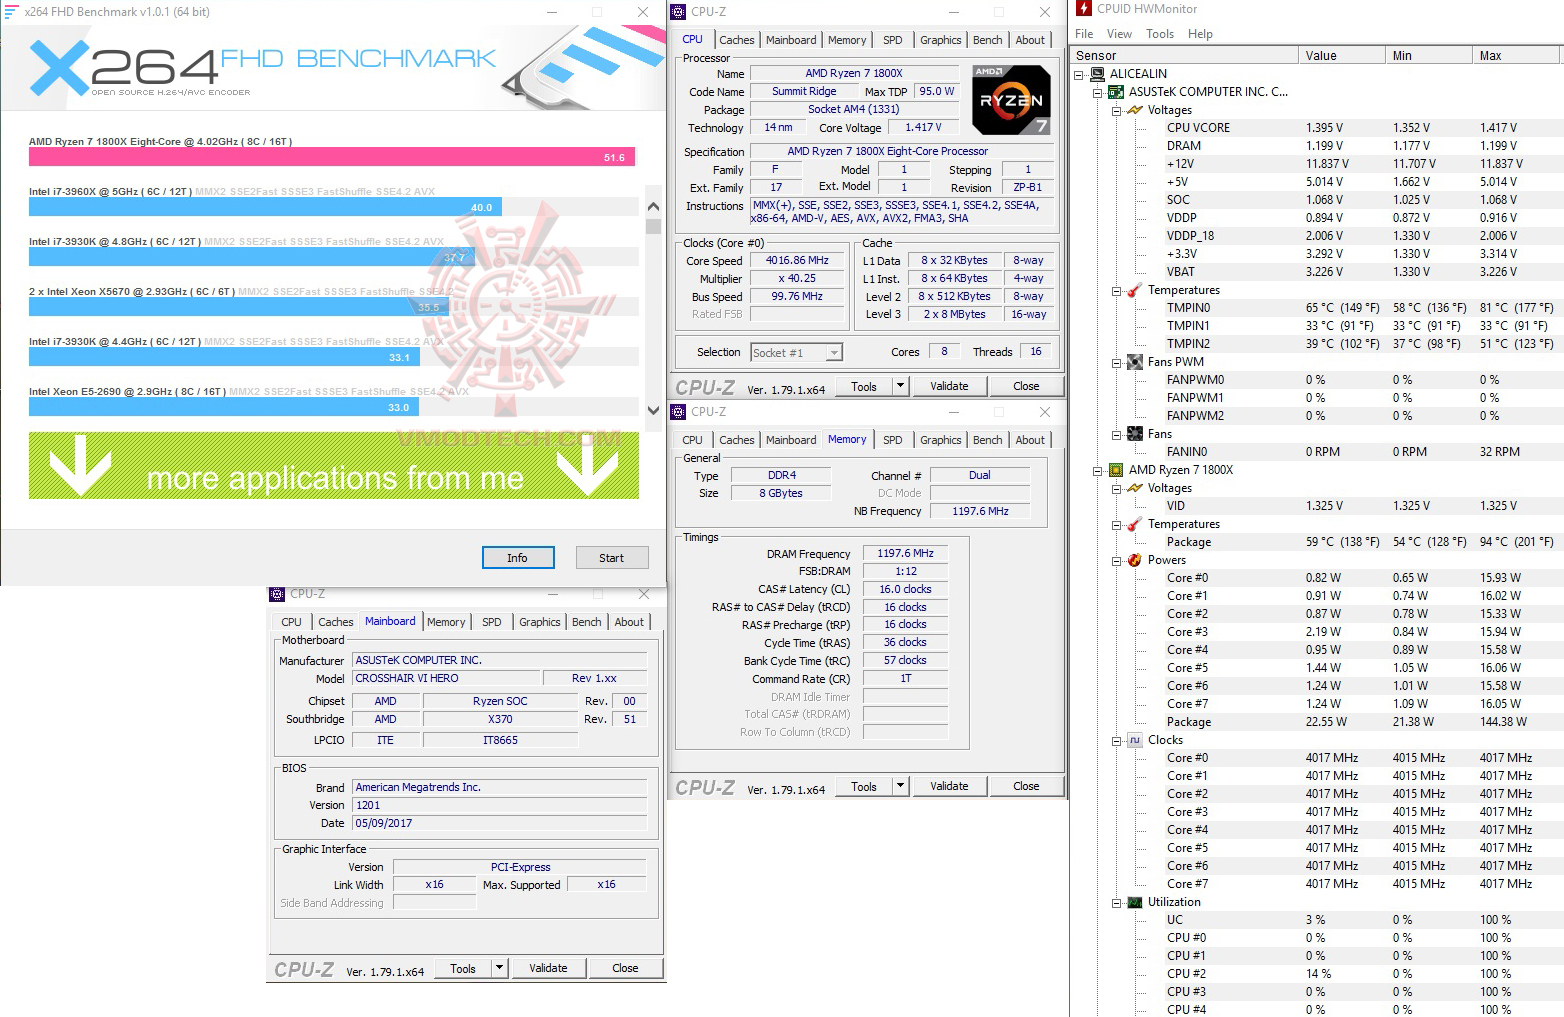Screen dimensions: 1564x1017
Task: Open the Socket #1 selection dropdown
Action: (x=834, y=353)
